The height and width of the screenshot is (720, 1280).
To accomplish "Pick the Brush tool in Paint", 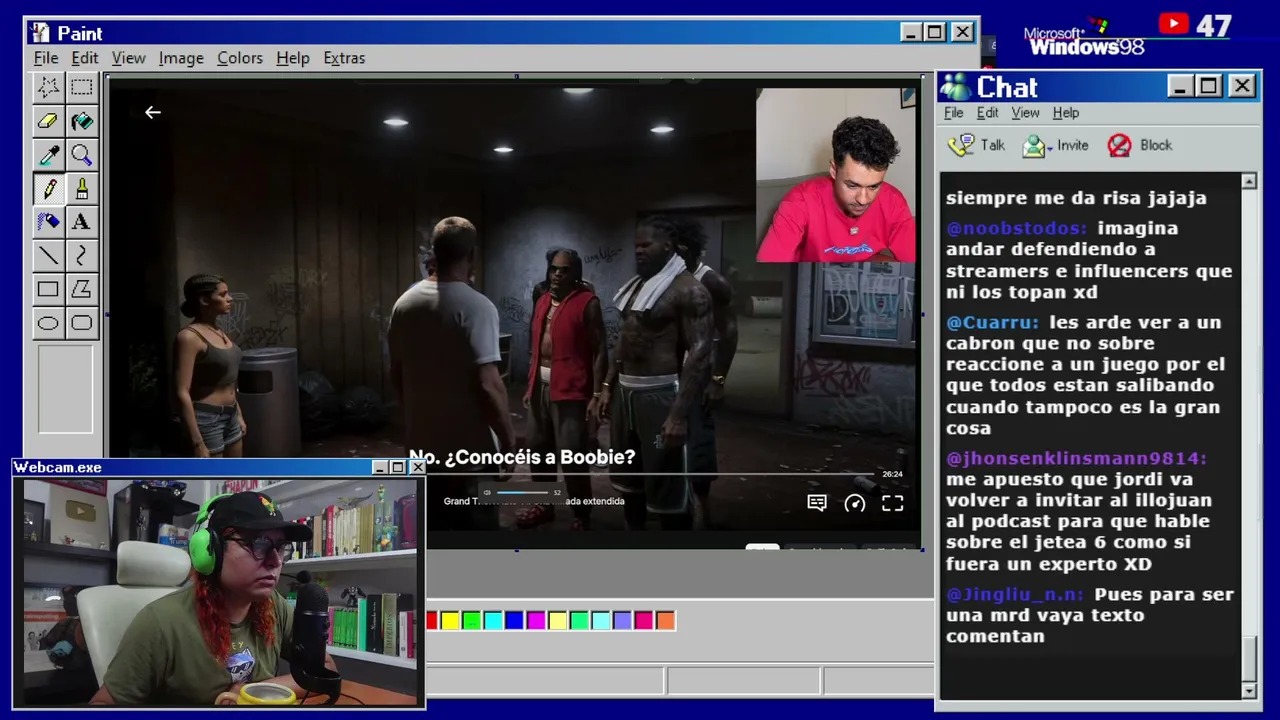I will tap(82, 189).
